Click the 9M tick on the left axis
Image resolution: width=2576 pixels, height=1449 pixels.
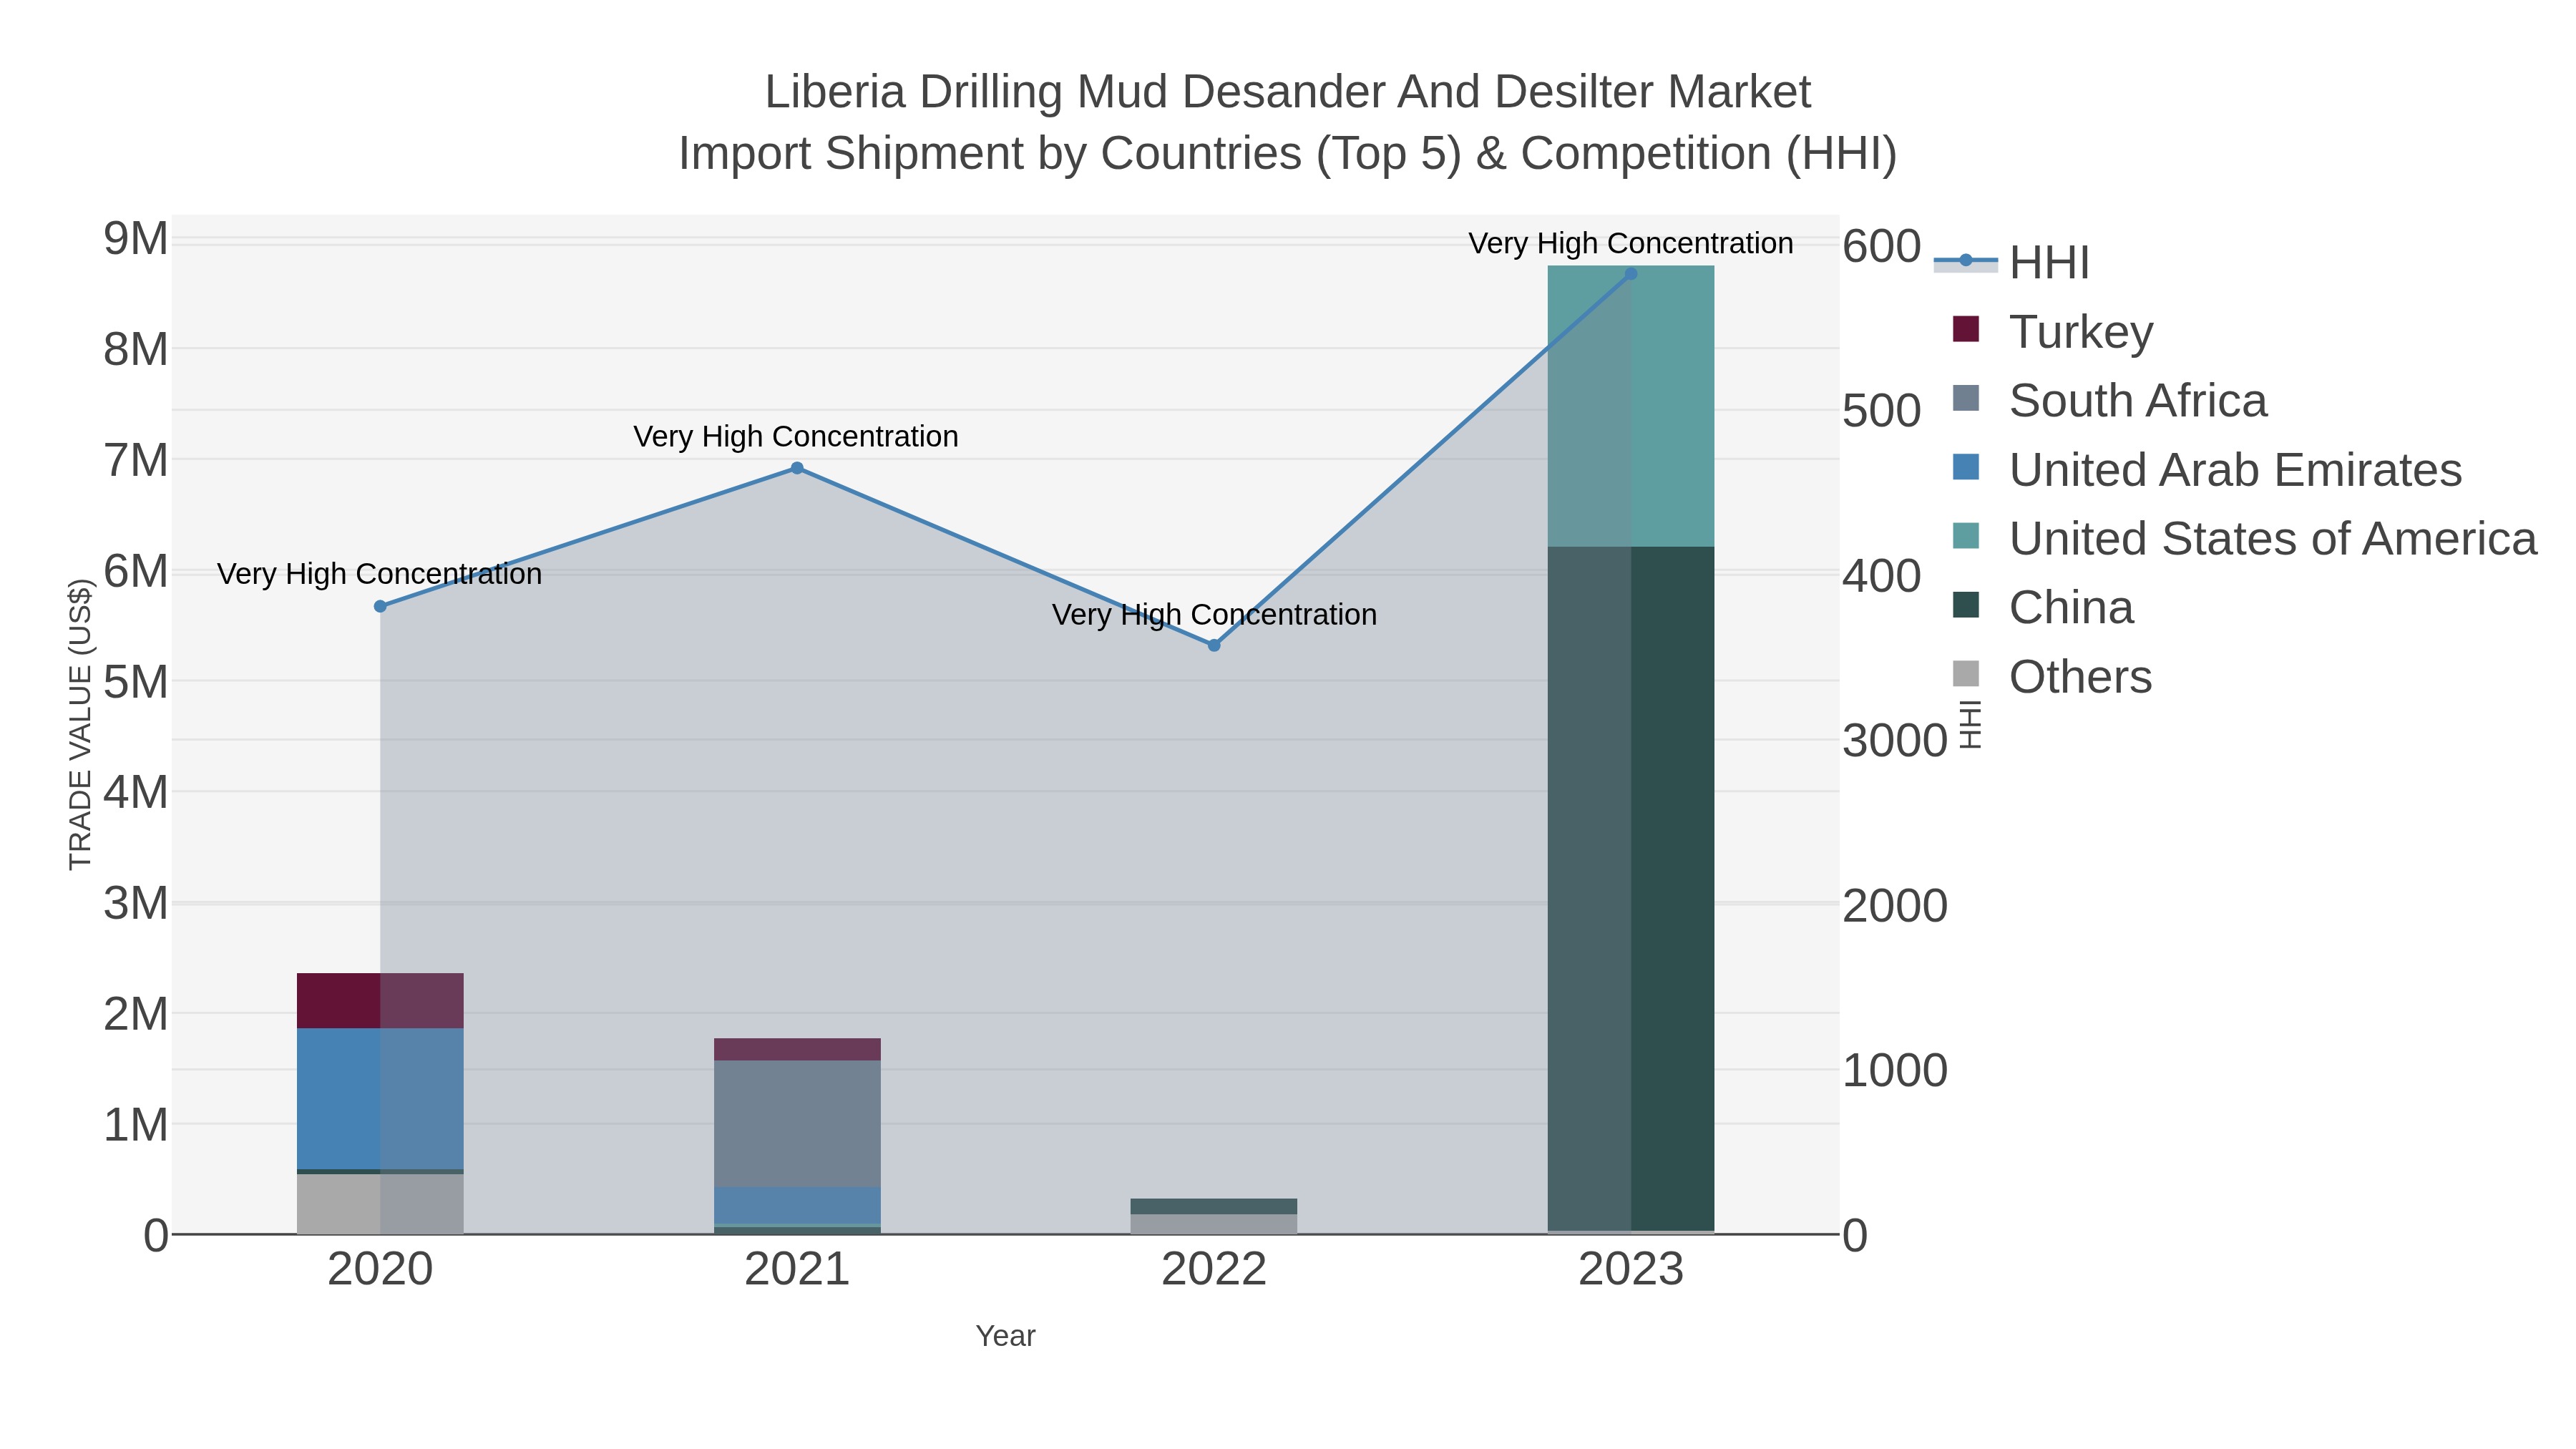[136, 239]
